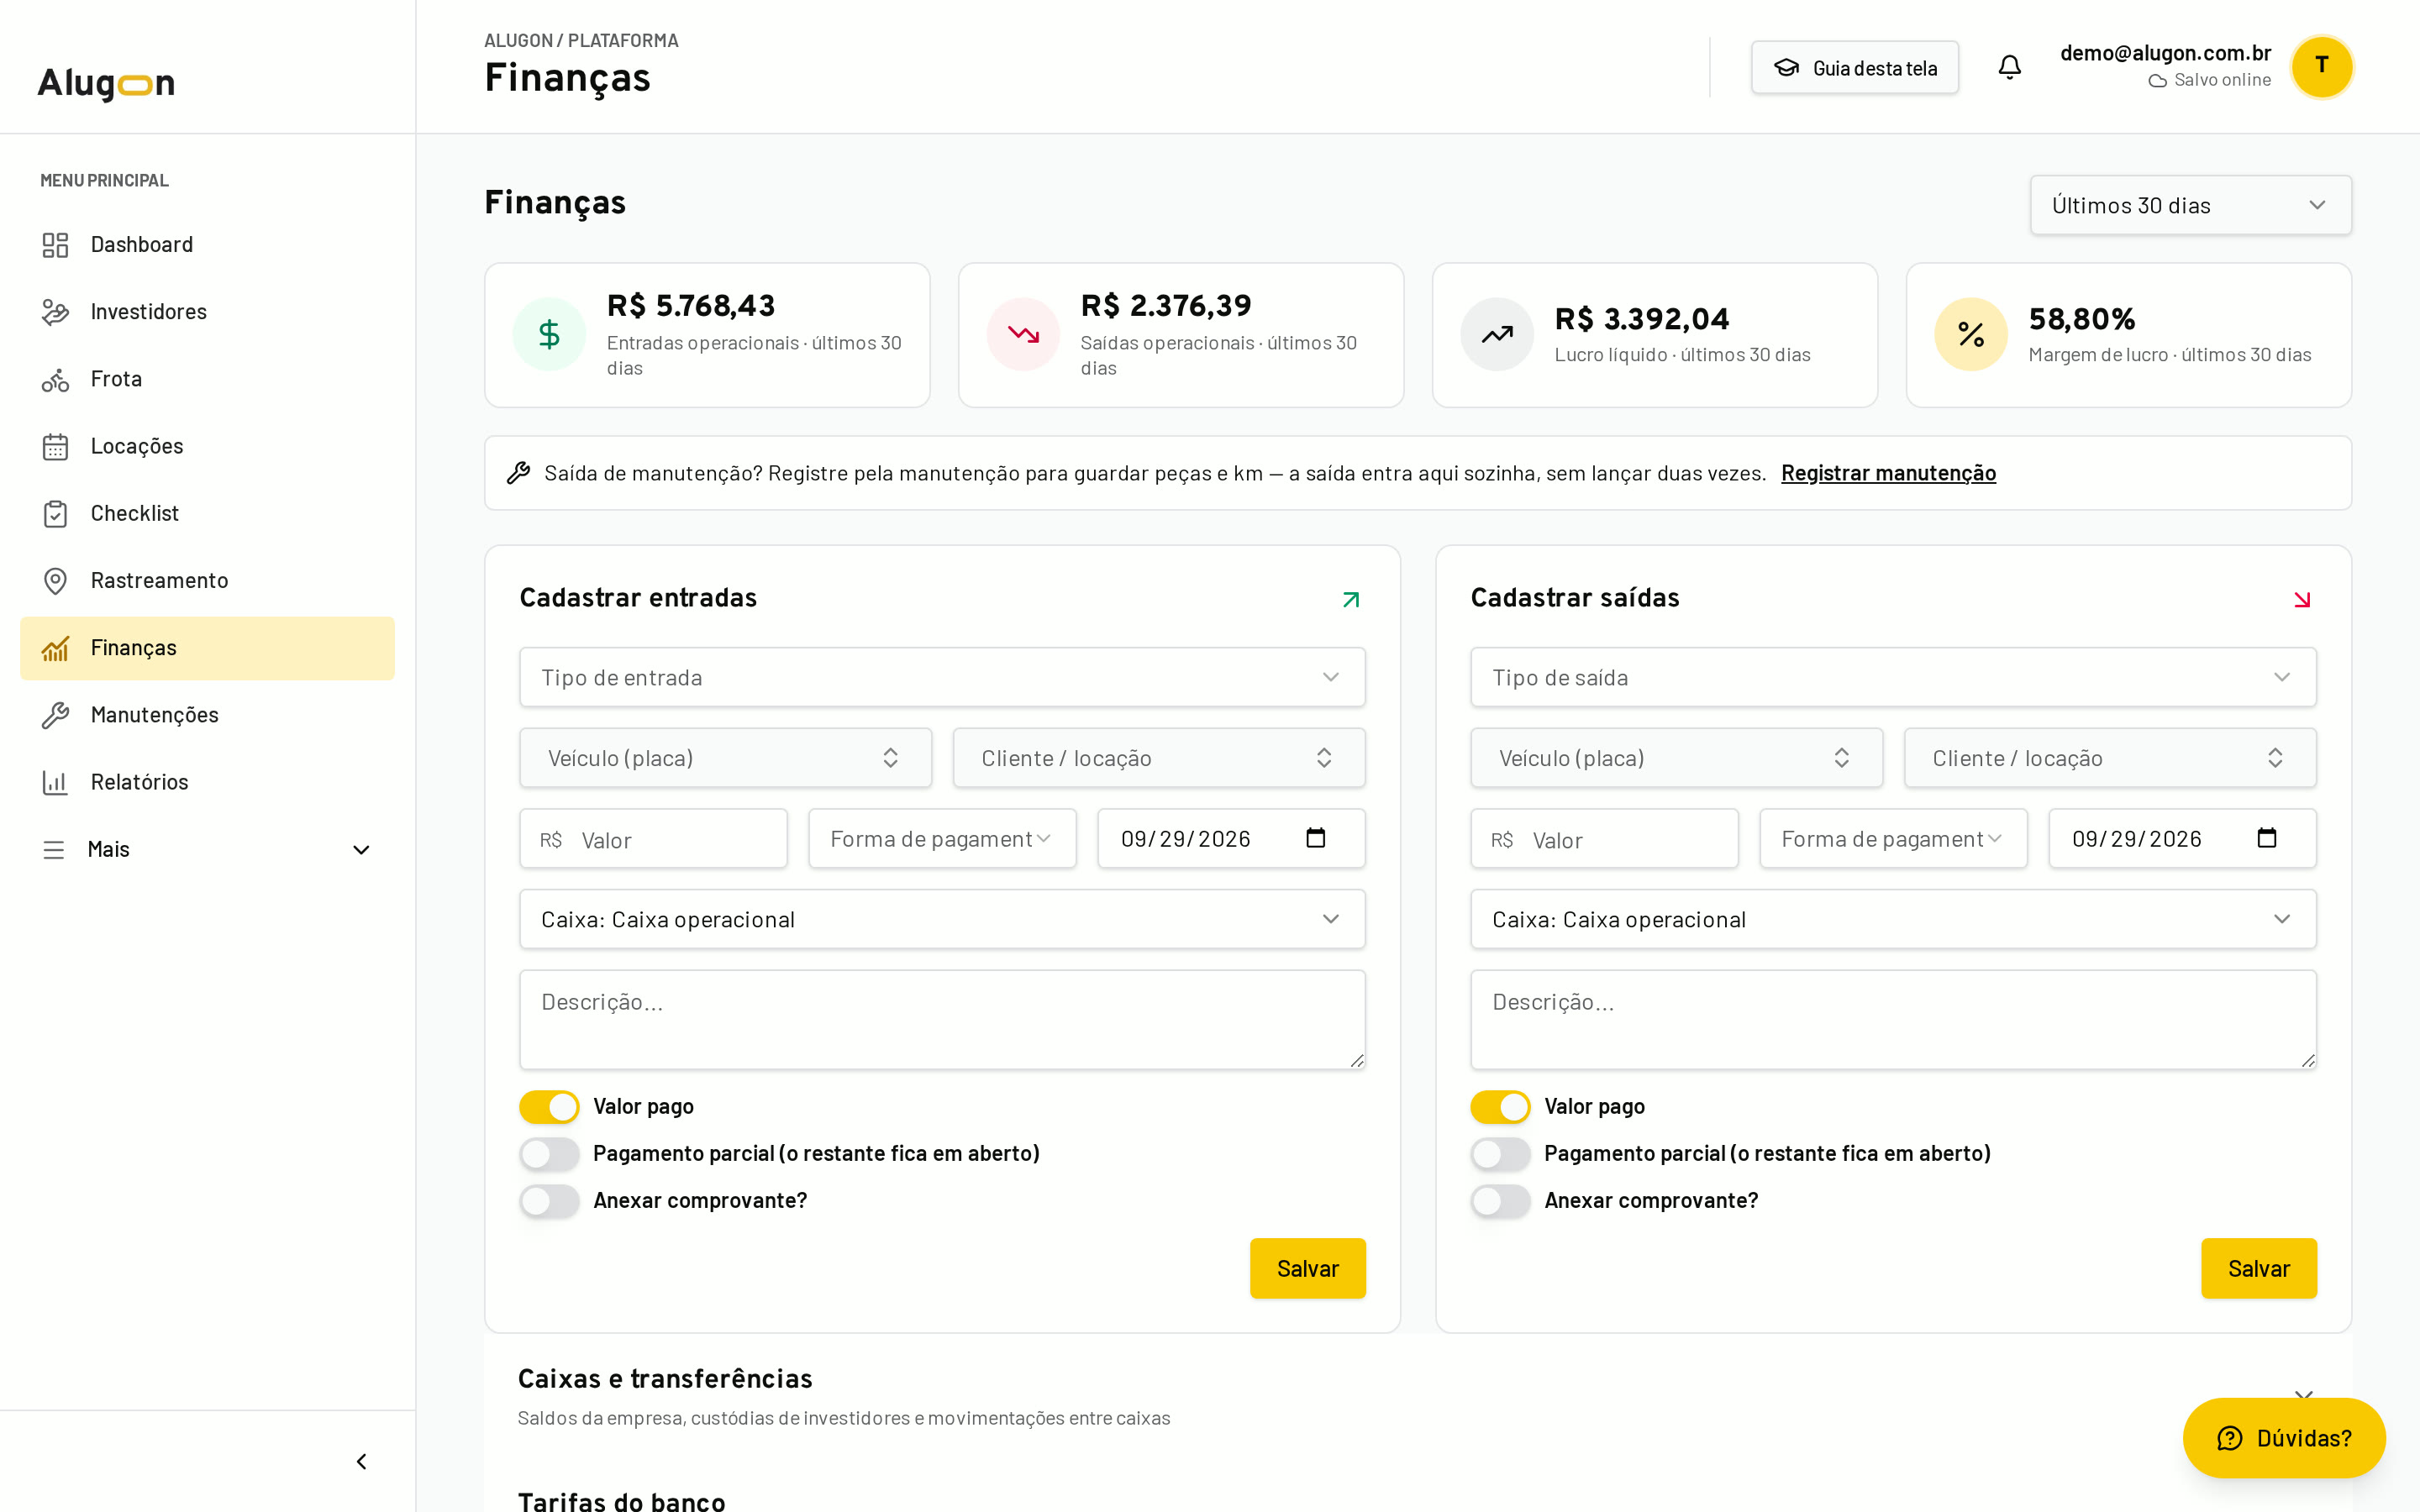Image resolution: width=2420 pixels, height=1512 pixels.
Task: Enable Anexar comprovante in Cadastrar saídas
Action: pyautogui.click(x=1500, y=1200)
